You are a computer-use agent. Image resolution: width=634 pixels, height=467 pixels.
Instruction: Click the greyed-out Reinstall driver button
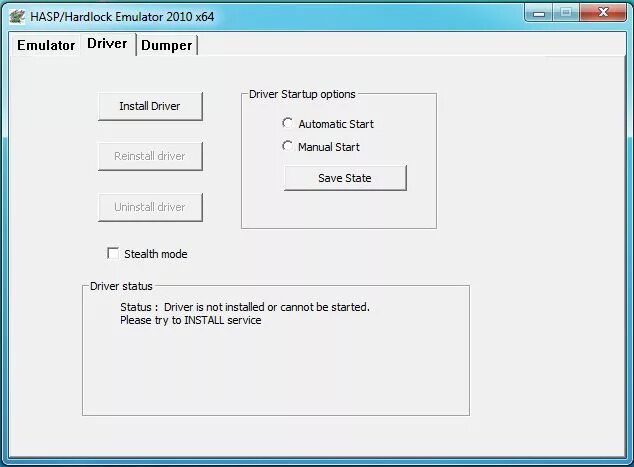(150, 156)
